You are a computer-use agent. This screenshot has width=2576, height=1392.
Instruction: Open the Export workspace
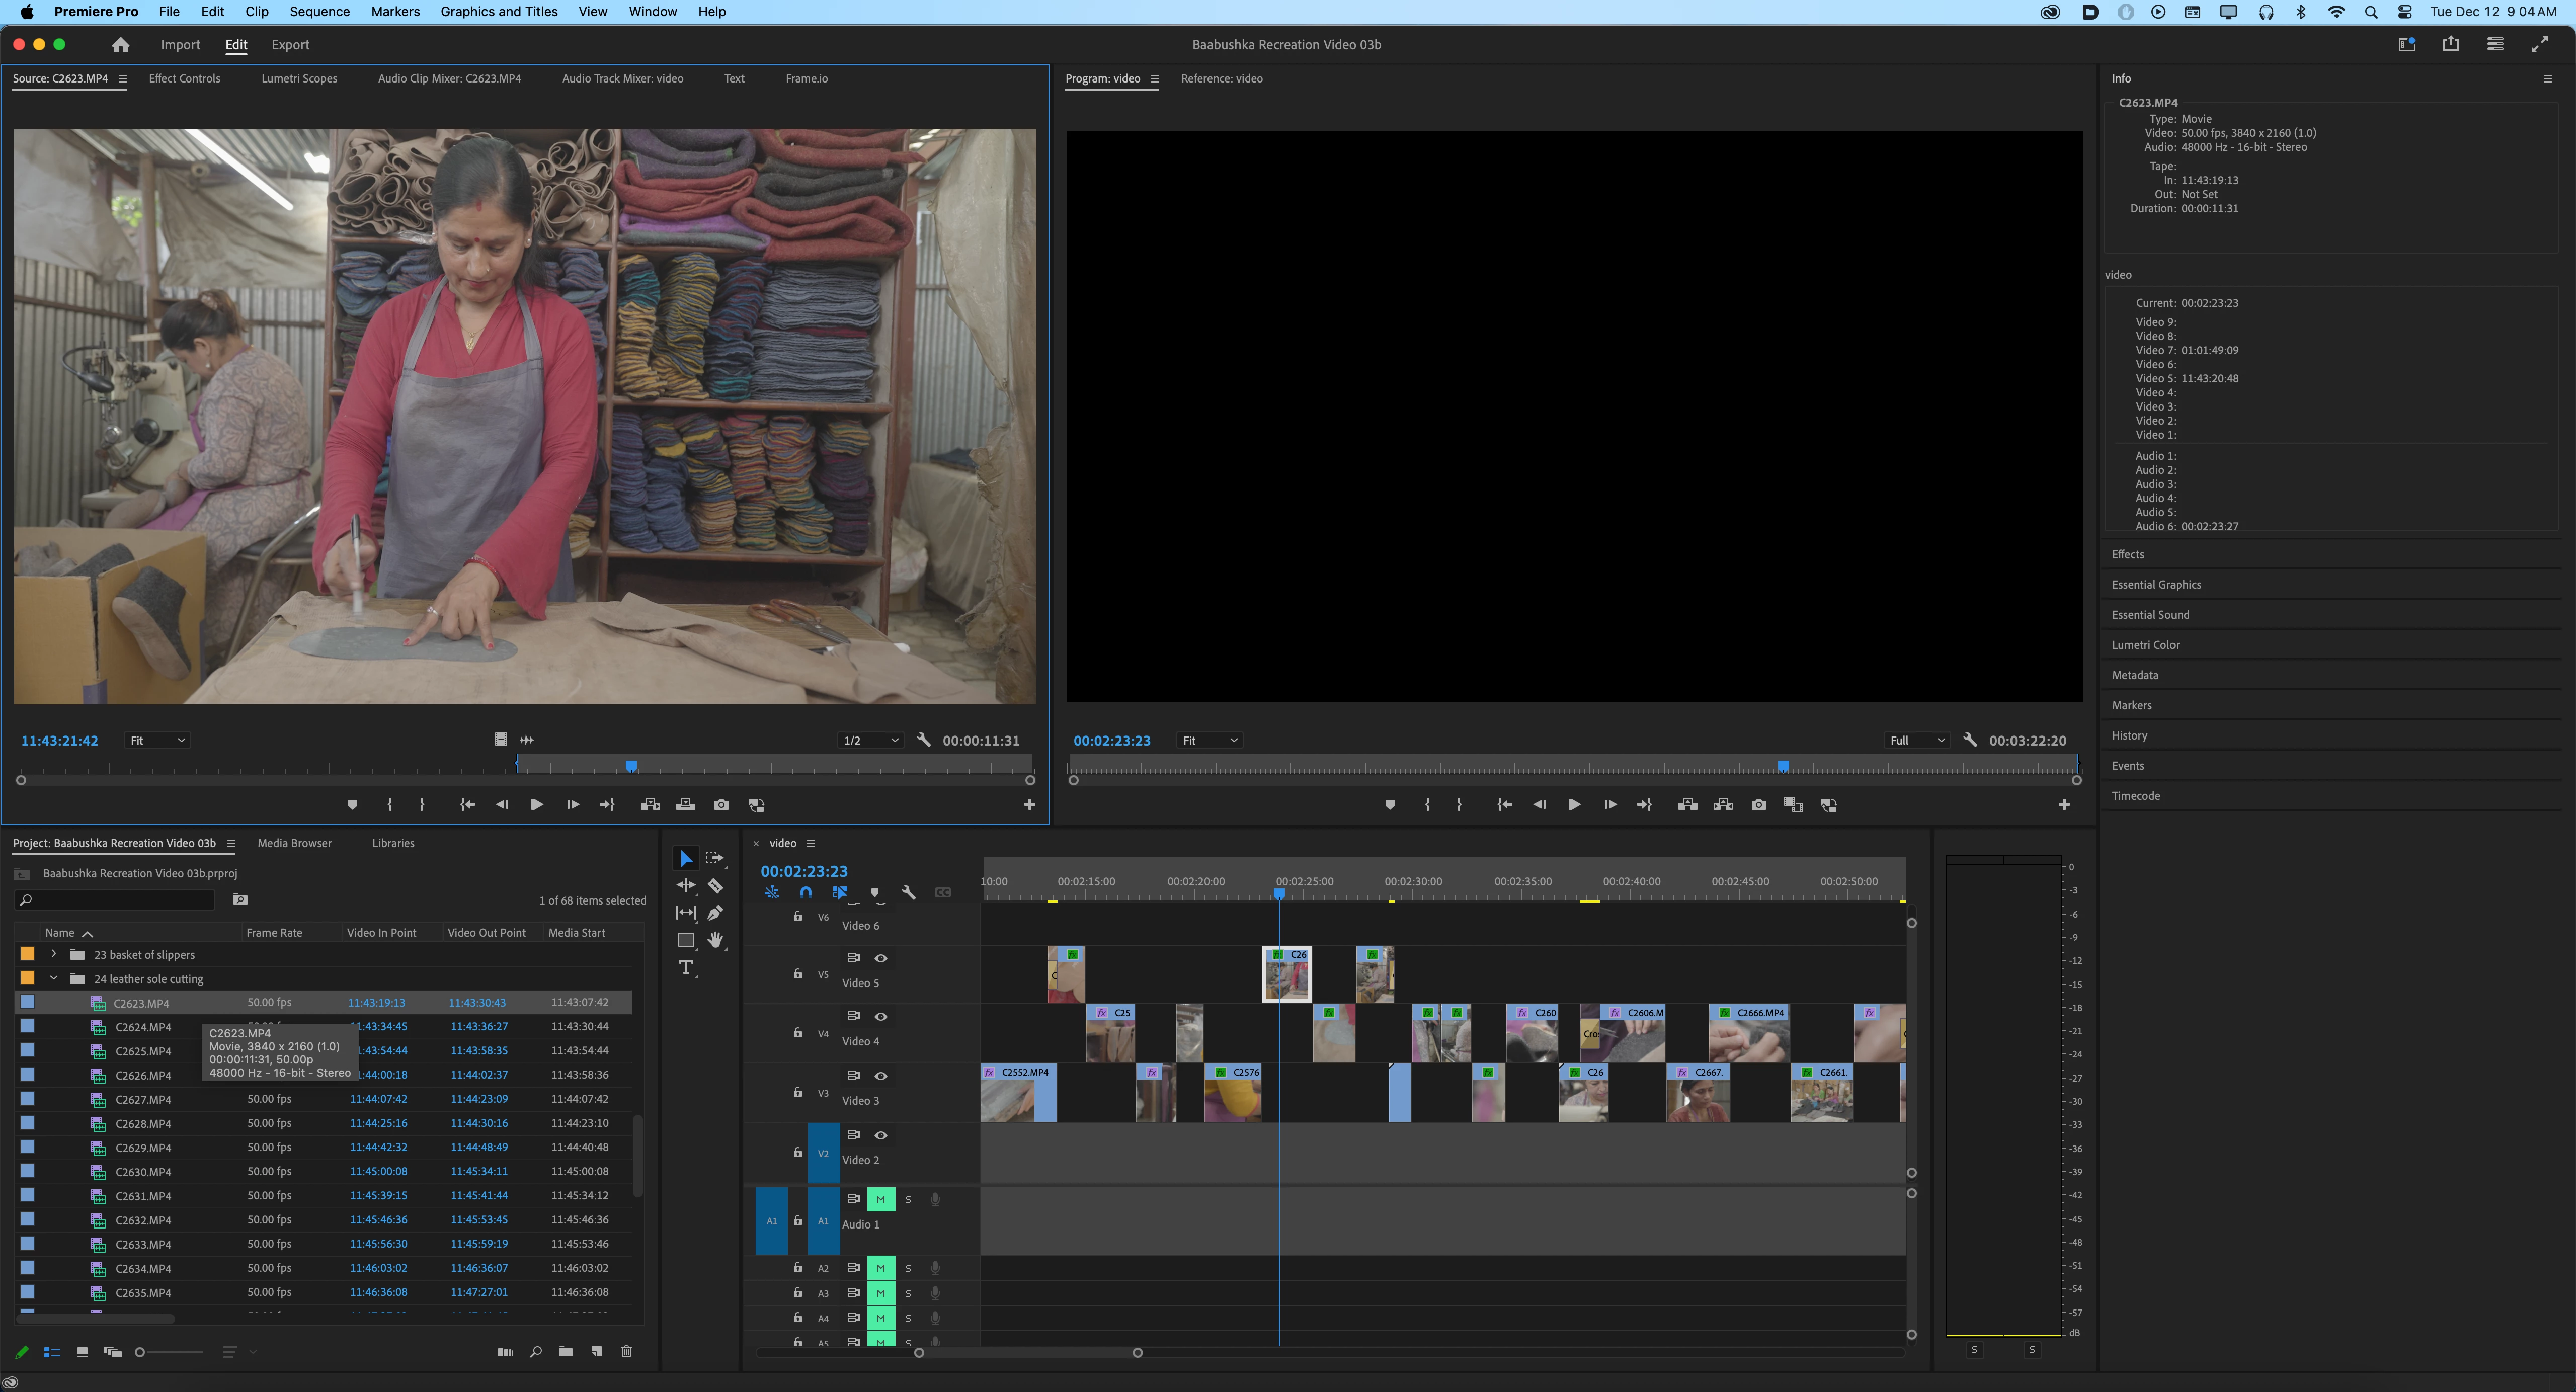click(x=290, y=45)
